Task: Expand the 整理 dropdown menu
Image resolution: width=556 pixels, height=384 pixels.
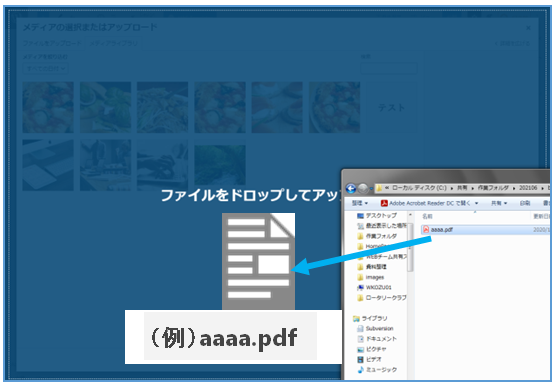Action: point(360,203)
